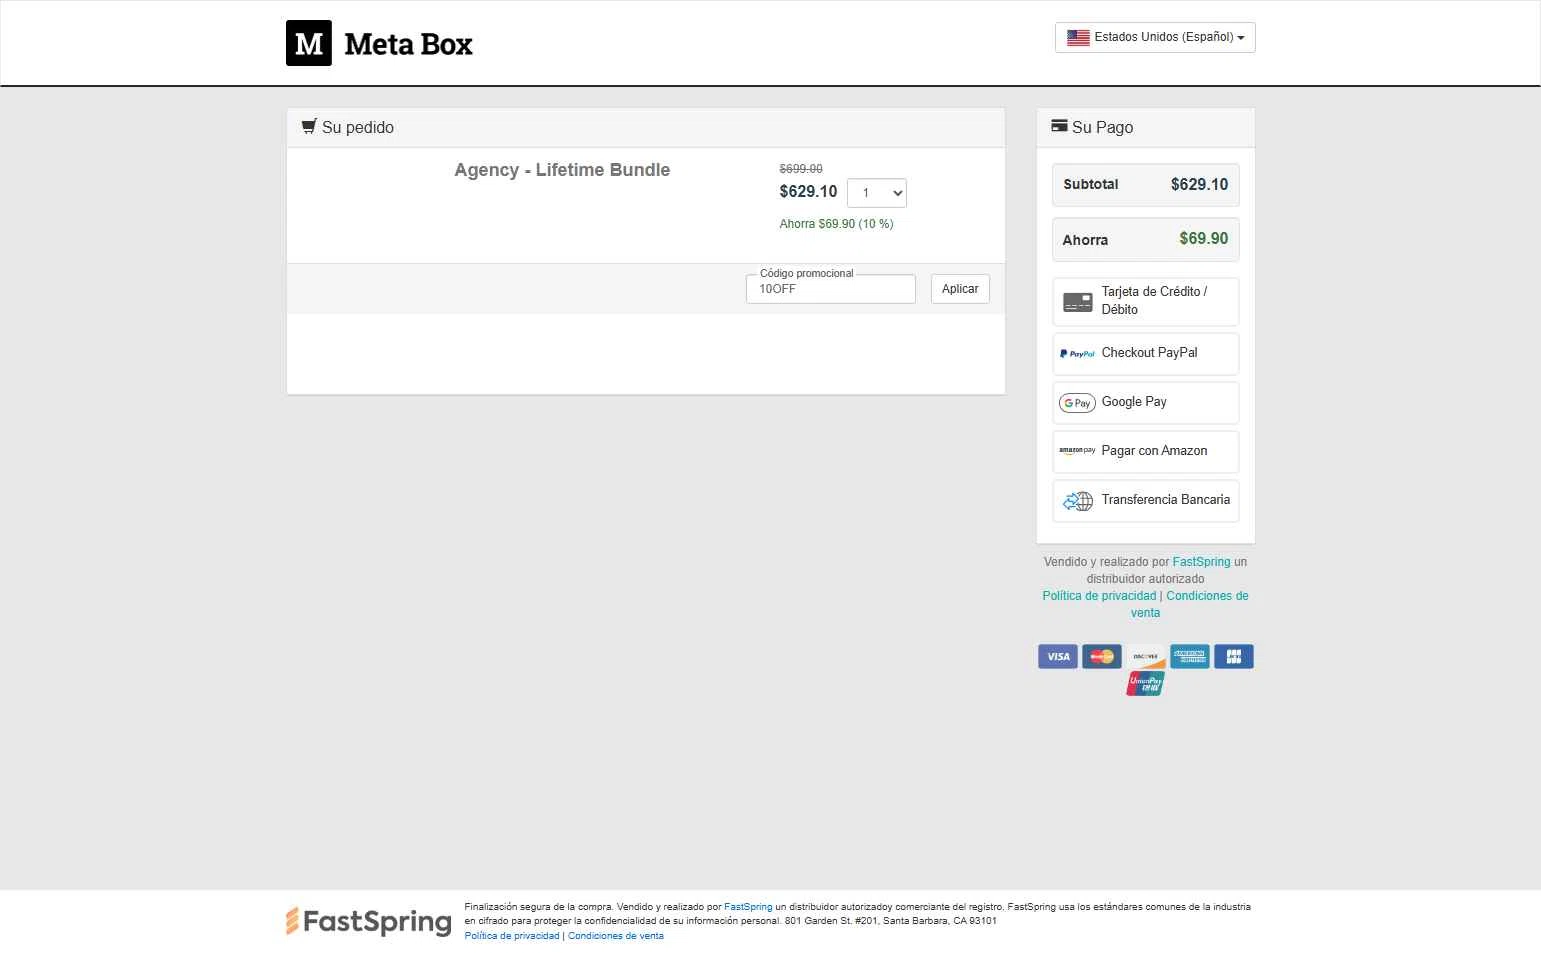Select Google Pay payment option
1541x953 pixels.
(1146, 403)
